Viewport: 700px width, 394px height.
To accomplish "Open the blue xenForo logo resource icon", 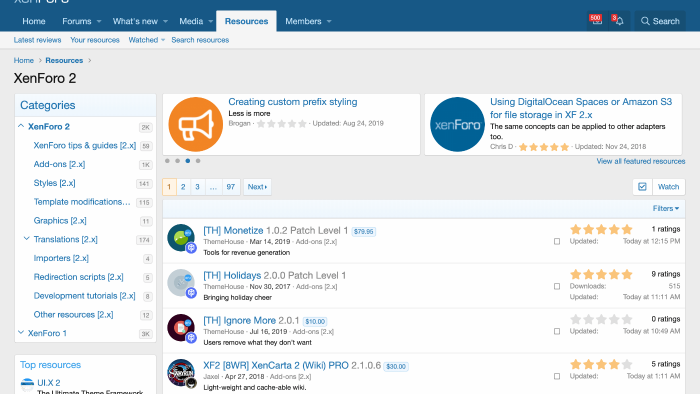I will (x=457, y=124).
